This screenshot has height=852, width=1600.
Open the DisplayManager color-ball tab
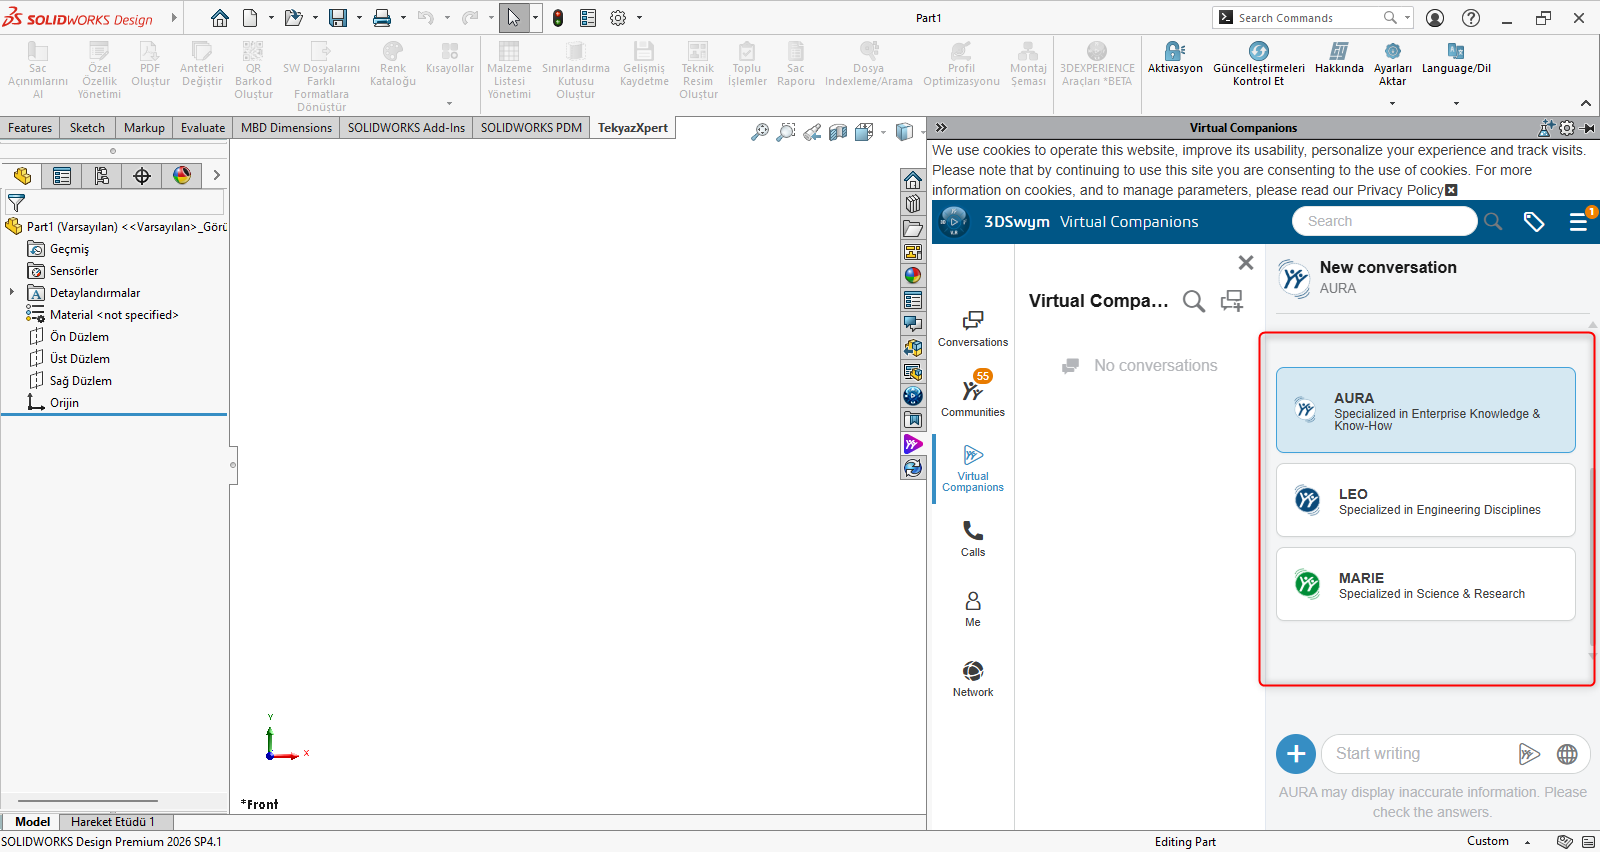[x=182, y=176]
